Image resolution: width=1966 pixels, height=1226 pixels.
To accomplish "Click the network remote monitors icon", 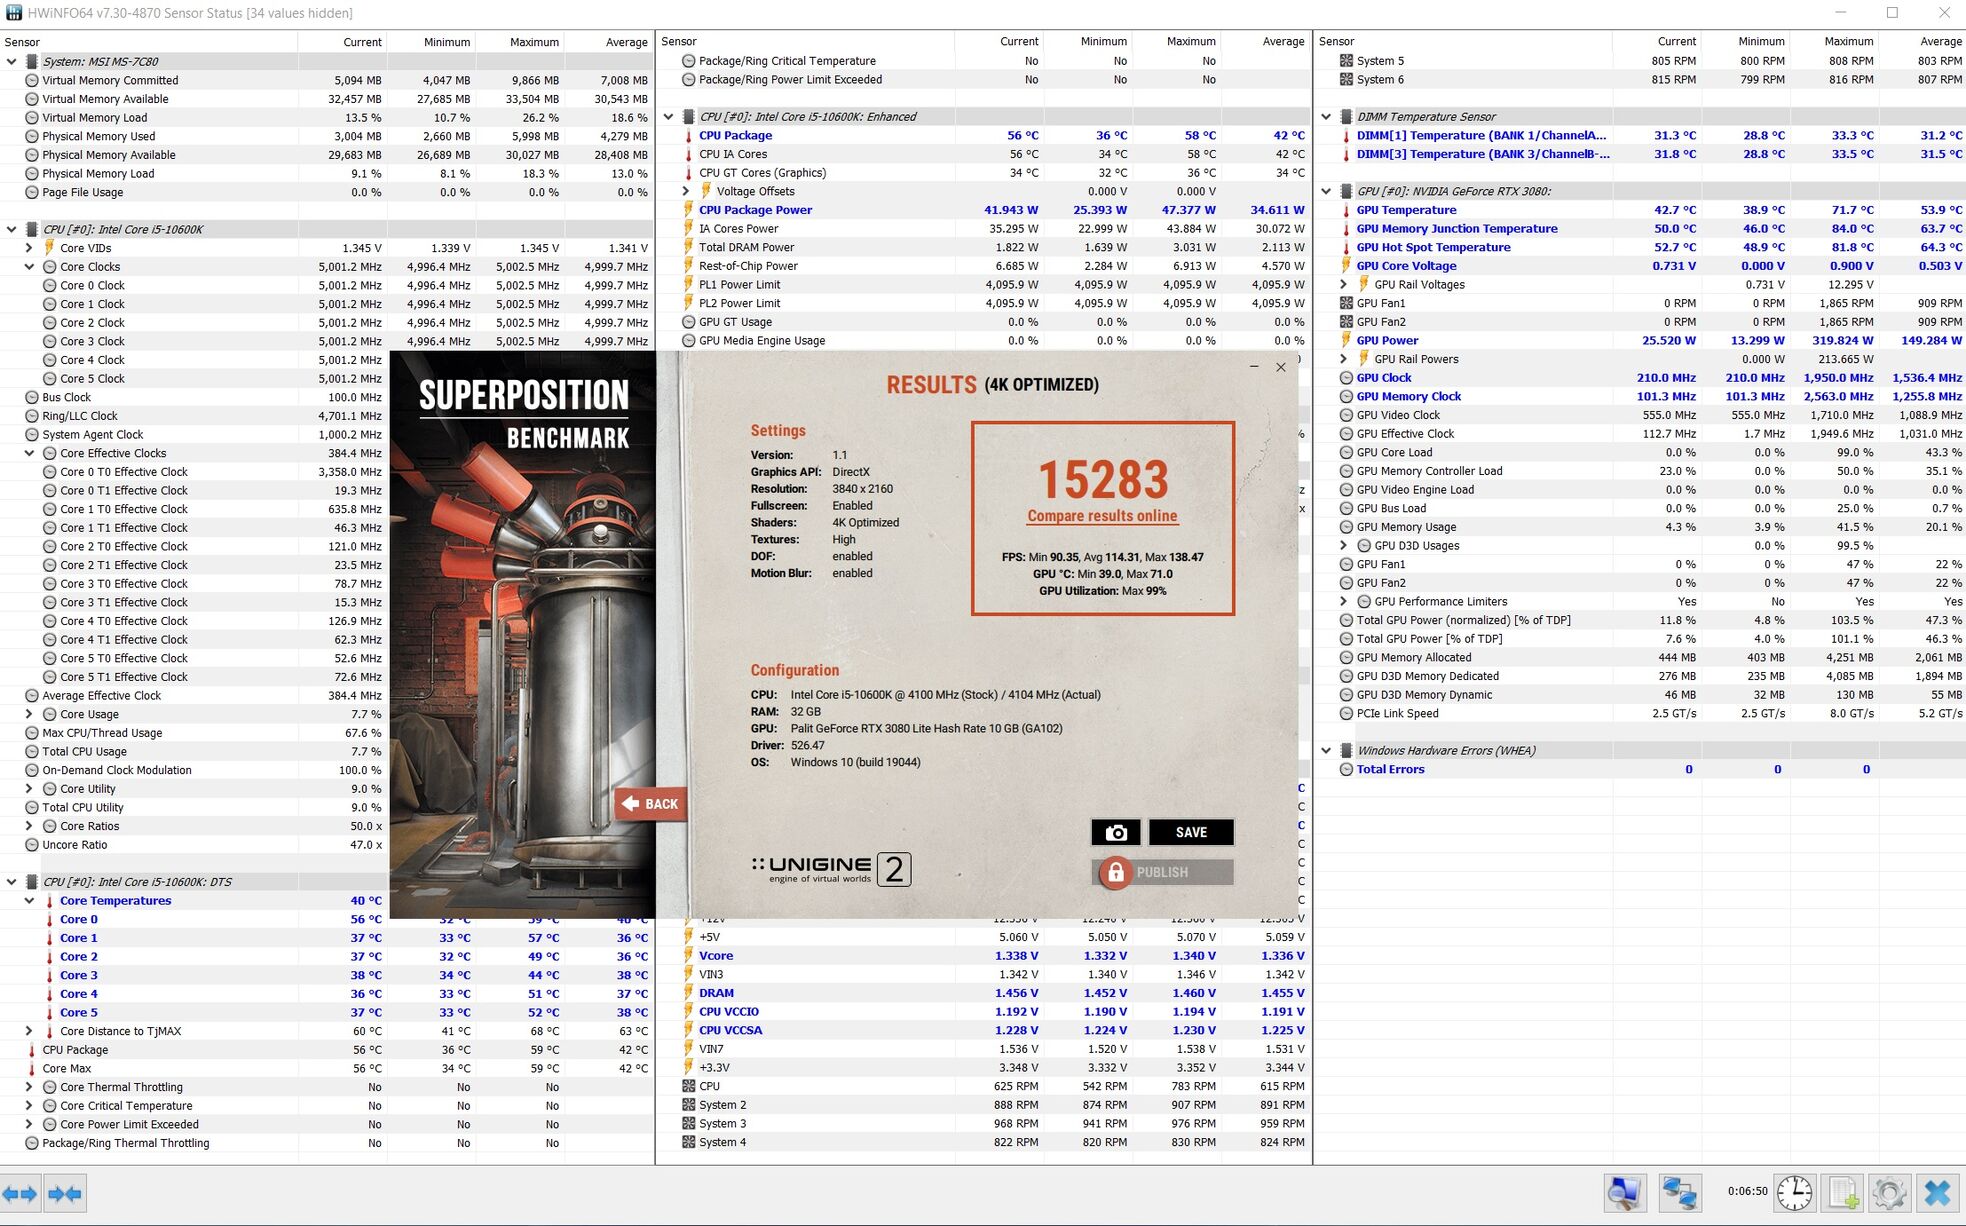I will coord(1679,1192).
